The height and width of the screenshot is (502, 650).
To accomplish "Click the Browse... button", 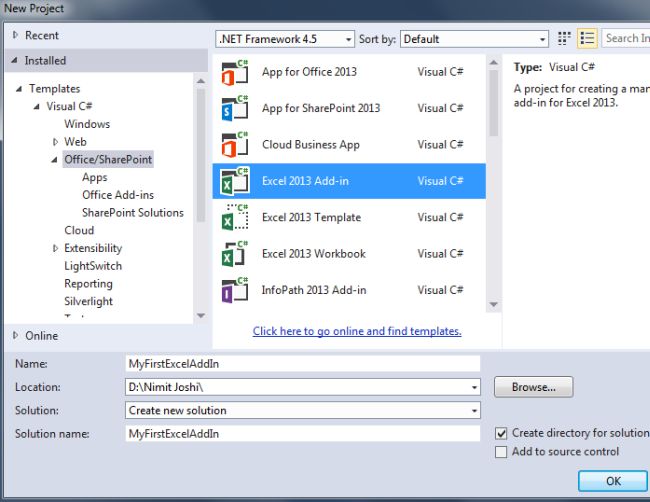I will (x=534, y=387).
